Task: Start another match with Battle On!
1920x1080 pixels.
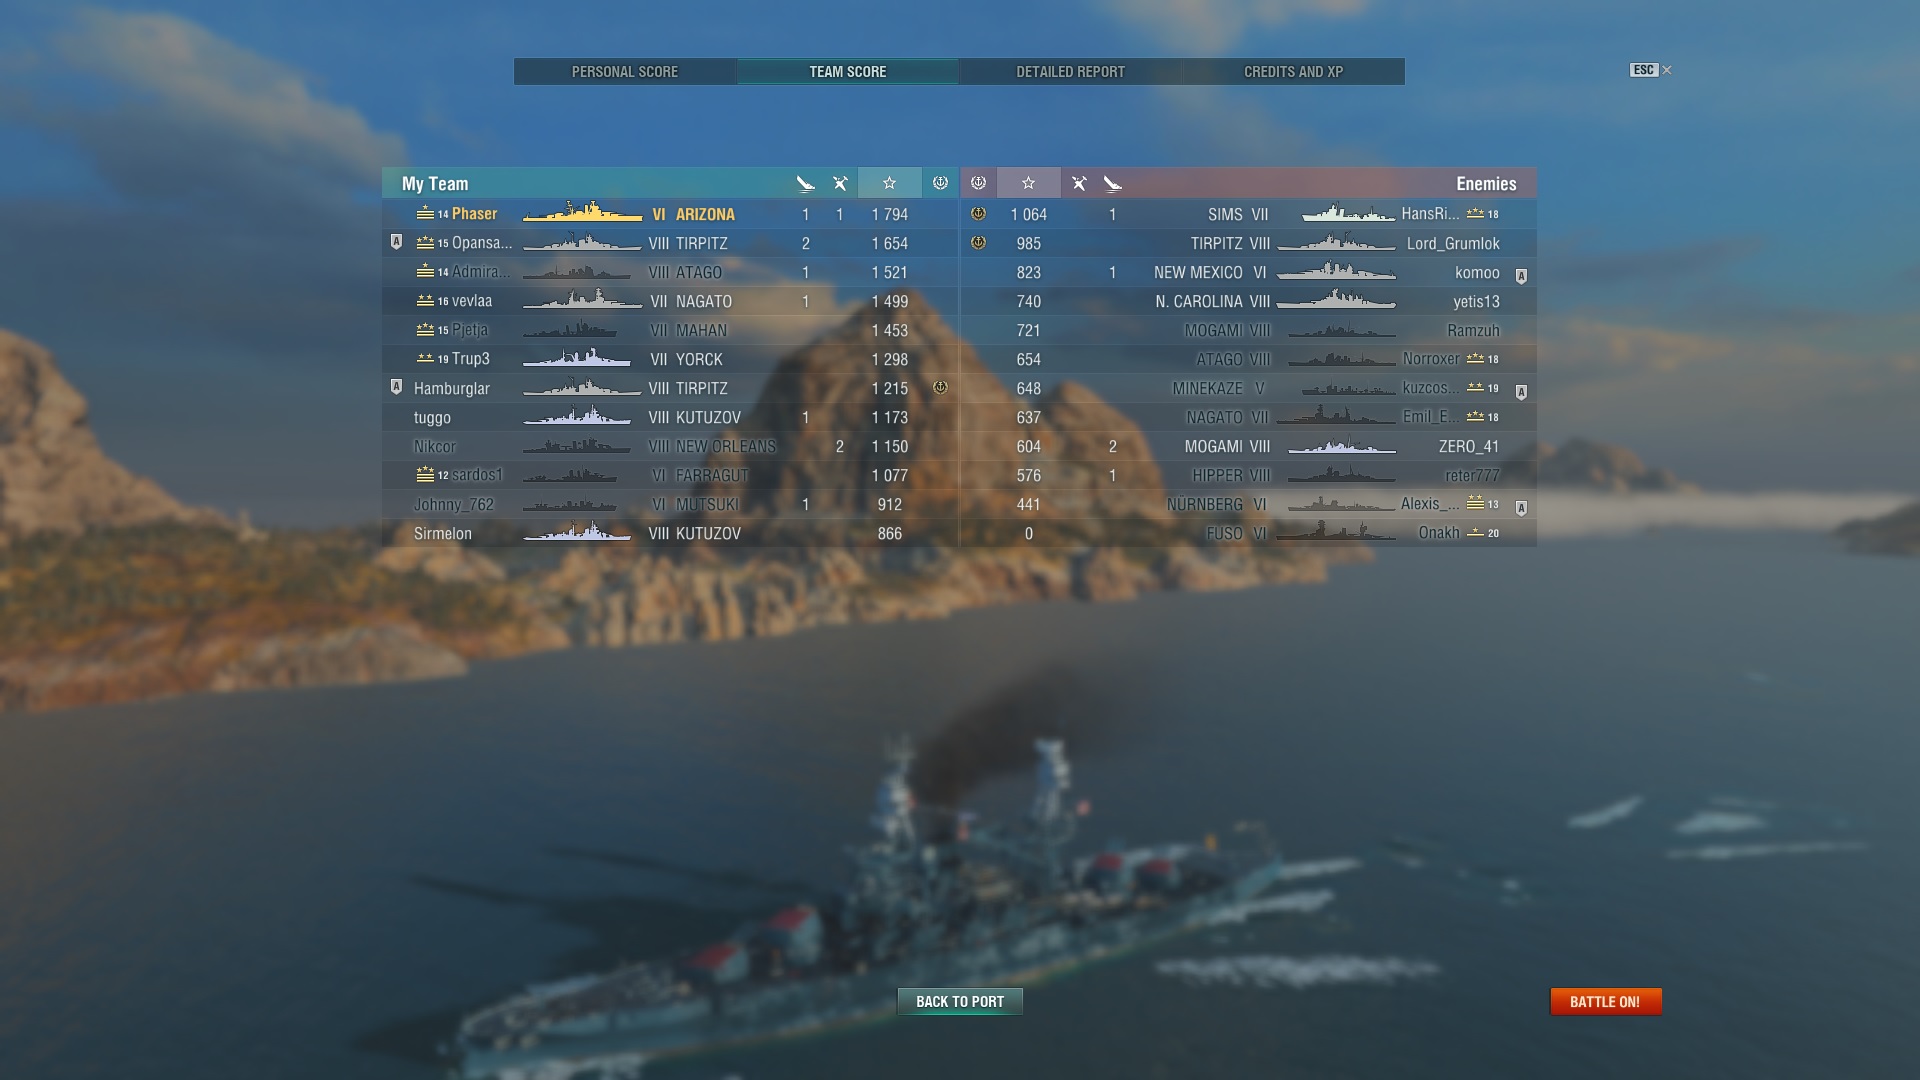Action: [1605, 1001]
